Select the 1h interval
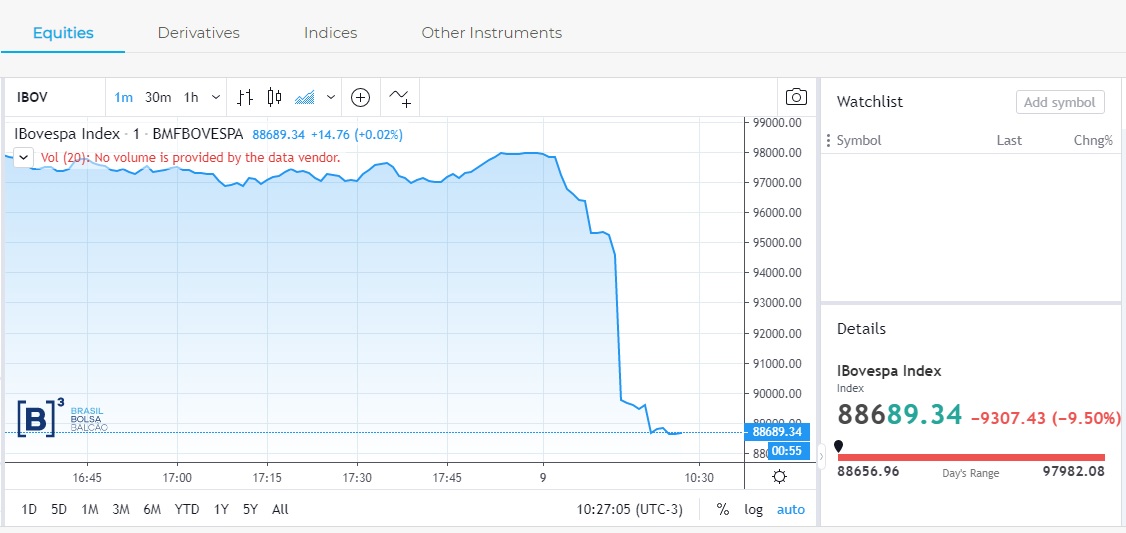The image size is (1126, 533). coord(191,98)
